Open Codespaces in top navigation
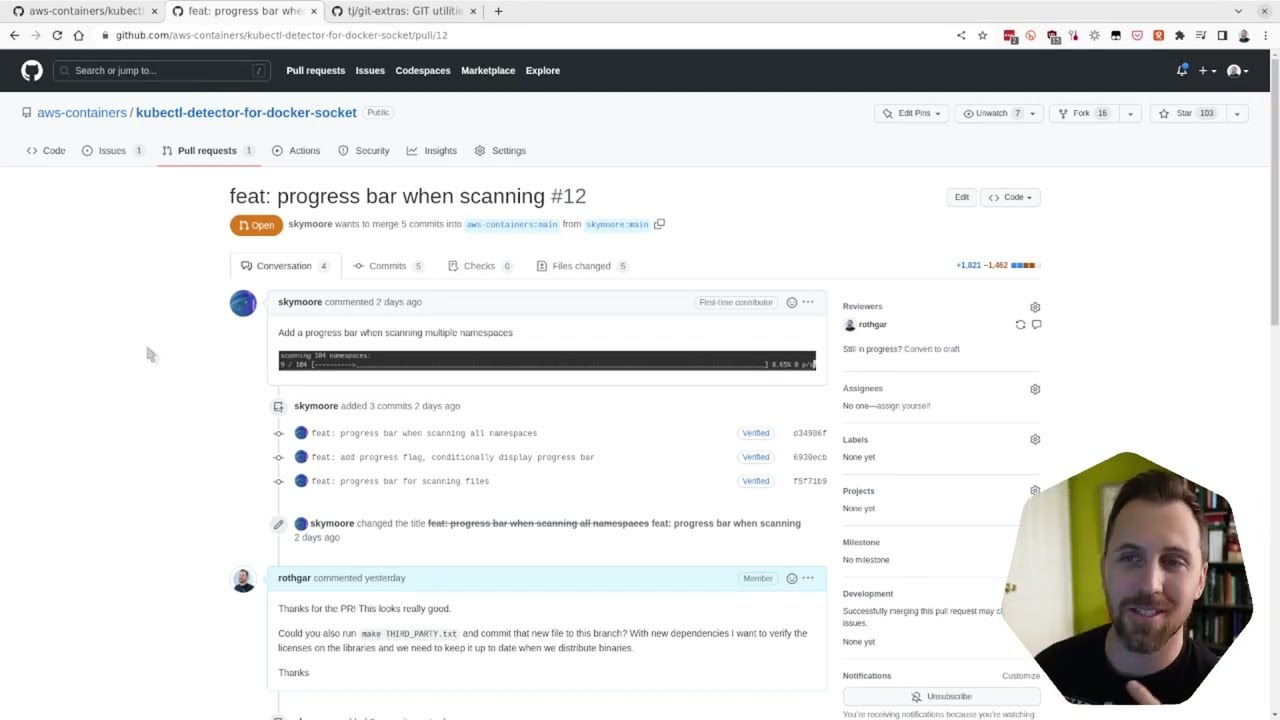1280x720 pixels. click(x=422, y=70)
